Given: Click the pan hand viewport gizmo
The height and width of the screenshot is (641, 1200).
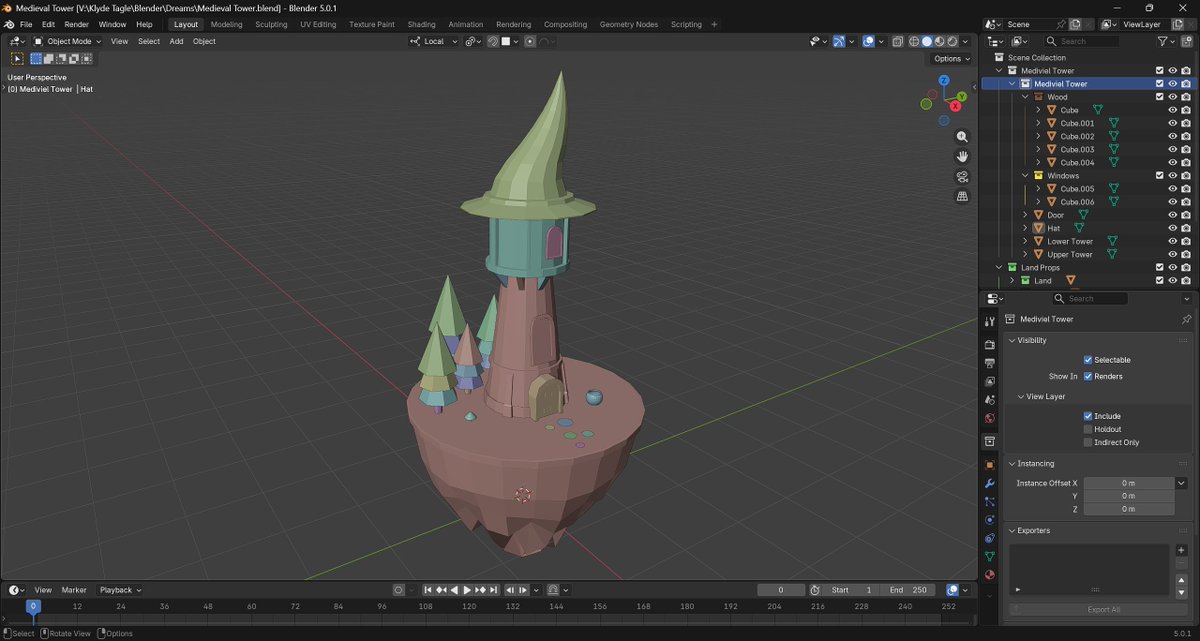Looking at the screenshot, I should pyautogui.click(x=962, y=157).
